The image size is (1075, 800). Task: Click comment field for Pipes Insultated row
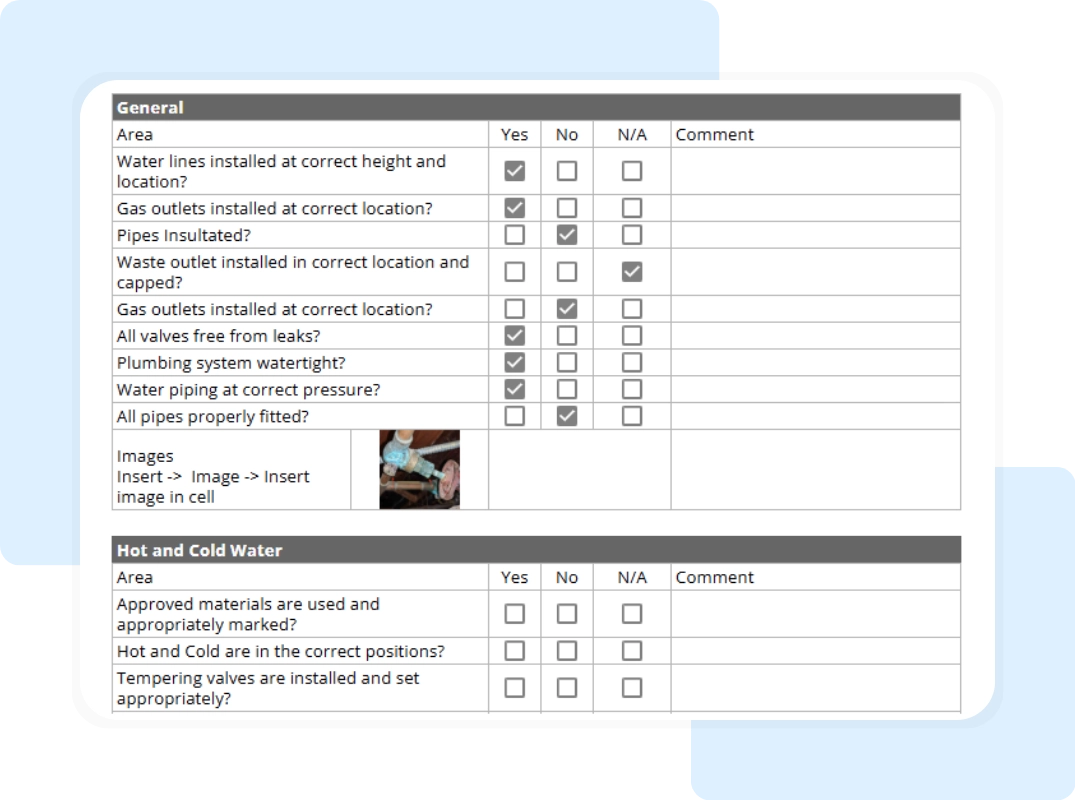pyautogui.click(x=814, y=234)
